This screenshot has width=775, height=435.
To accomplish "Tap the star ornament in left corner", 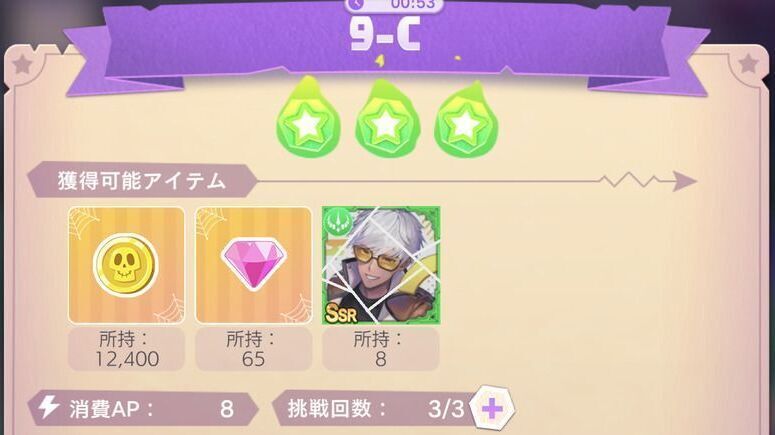I will pyautogui.click(x=22, y=65).
